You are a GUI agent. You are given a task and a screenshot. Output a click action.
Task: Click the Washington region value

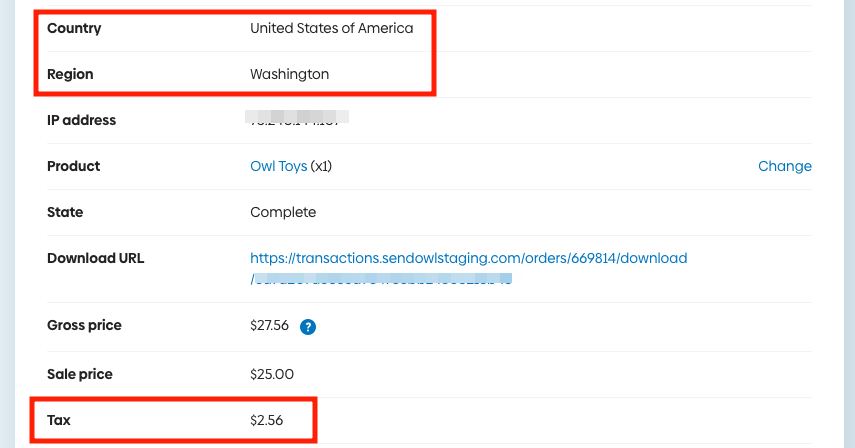289,74
